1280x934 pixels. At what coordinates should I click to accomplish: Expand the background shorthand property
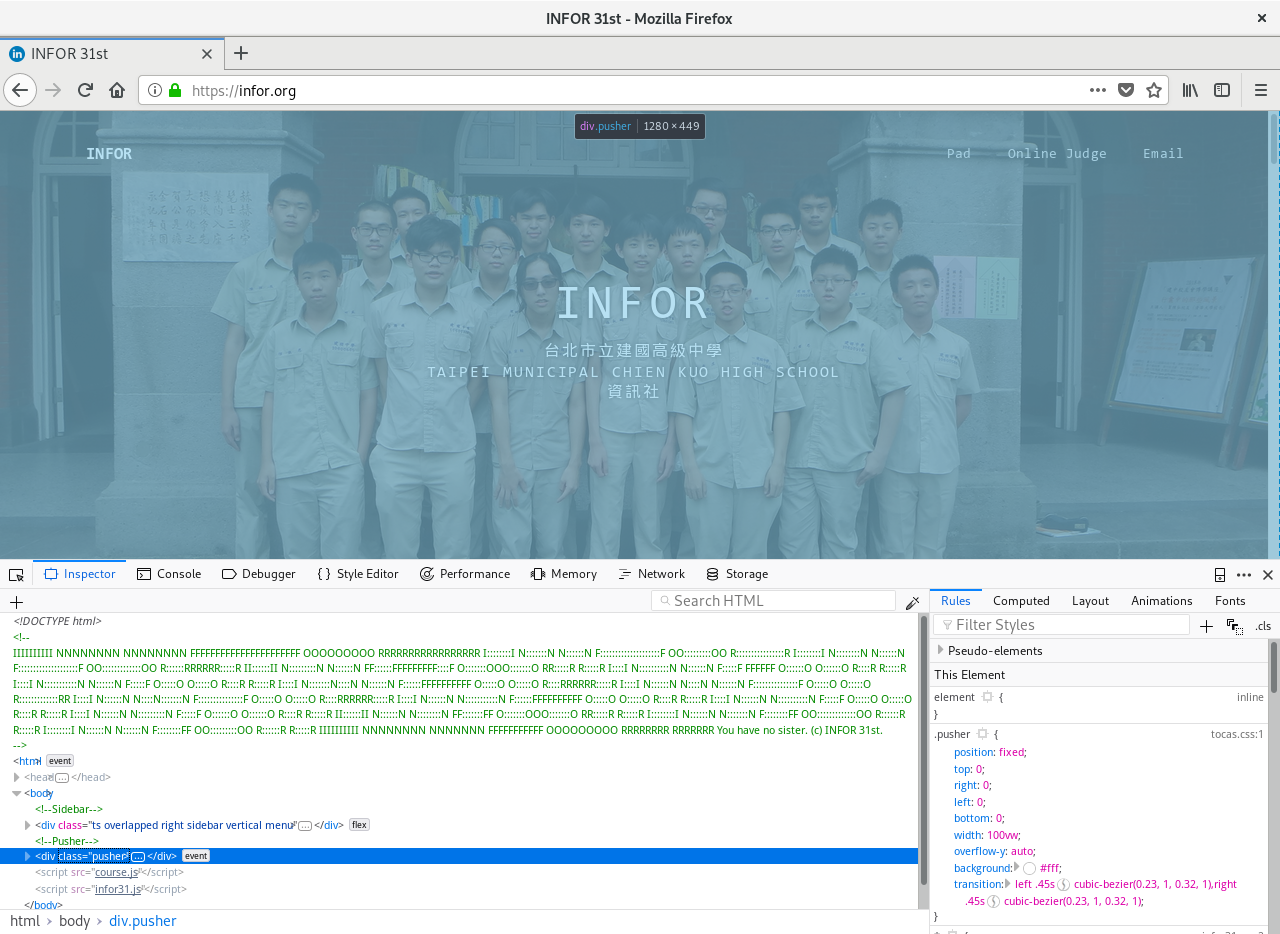coord(1018,868)
